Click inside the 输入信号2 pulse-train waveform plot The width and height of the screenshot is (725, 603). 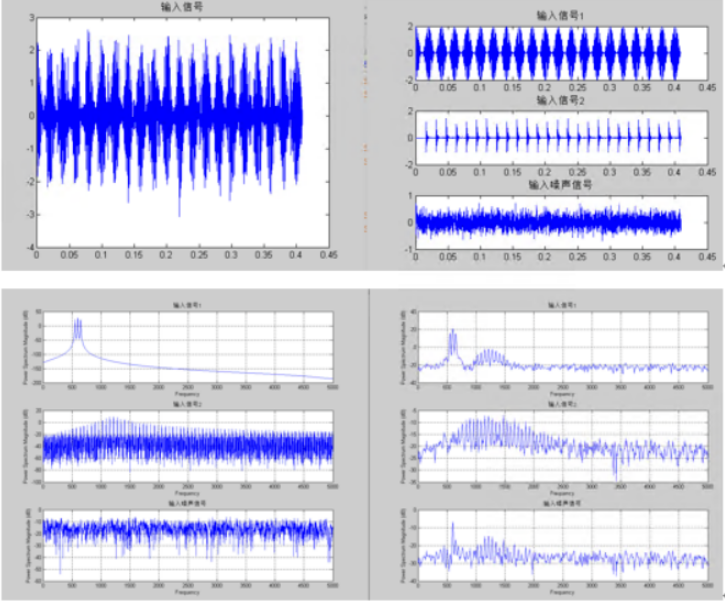click(x=548, y=137)
